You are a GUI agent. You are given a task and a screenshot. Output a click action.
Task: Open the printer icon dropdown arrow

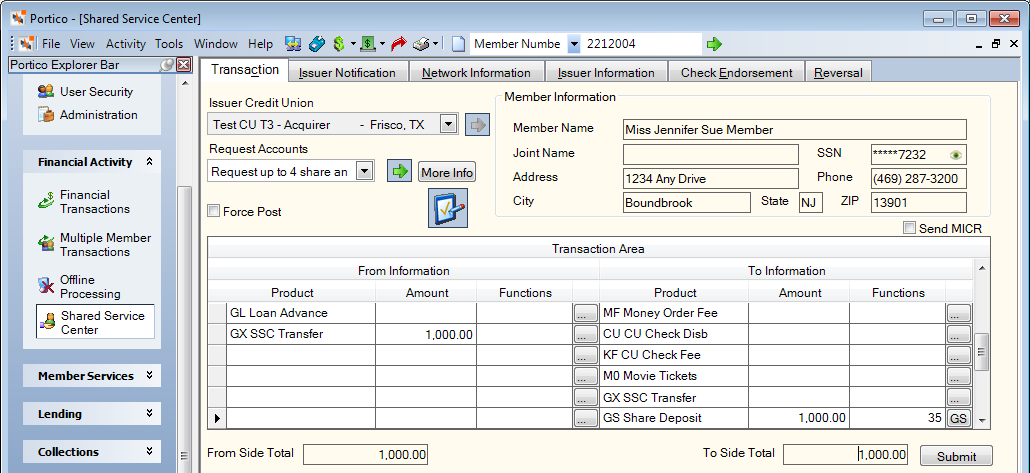[x=436, y=44]
